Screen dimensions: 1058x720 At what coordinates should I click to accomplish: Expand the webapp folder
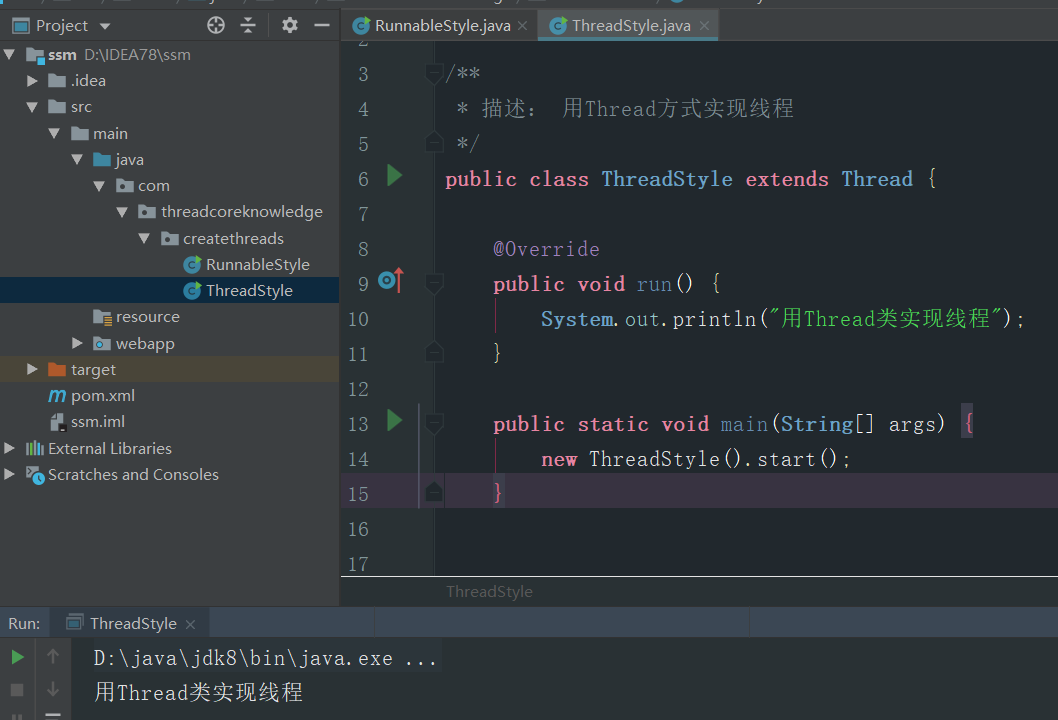[x=77, y=343]
